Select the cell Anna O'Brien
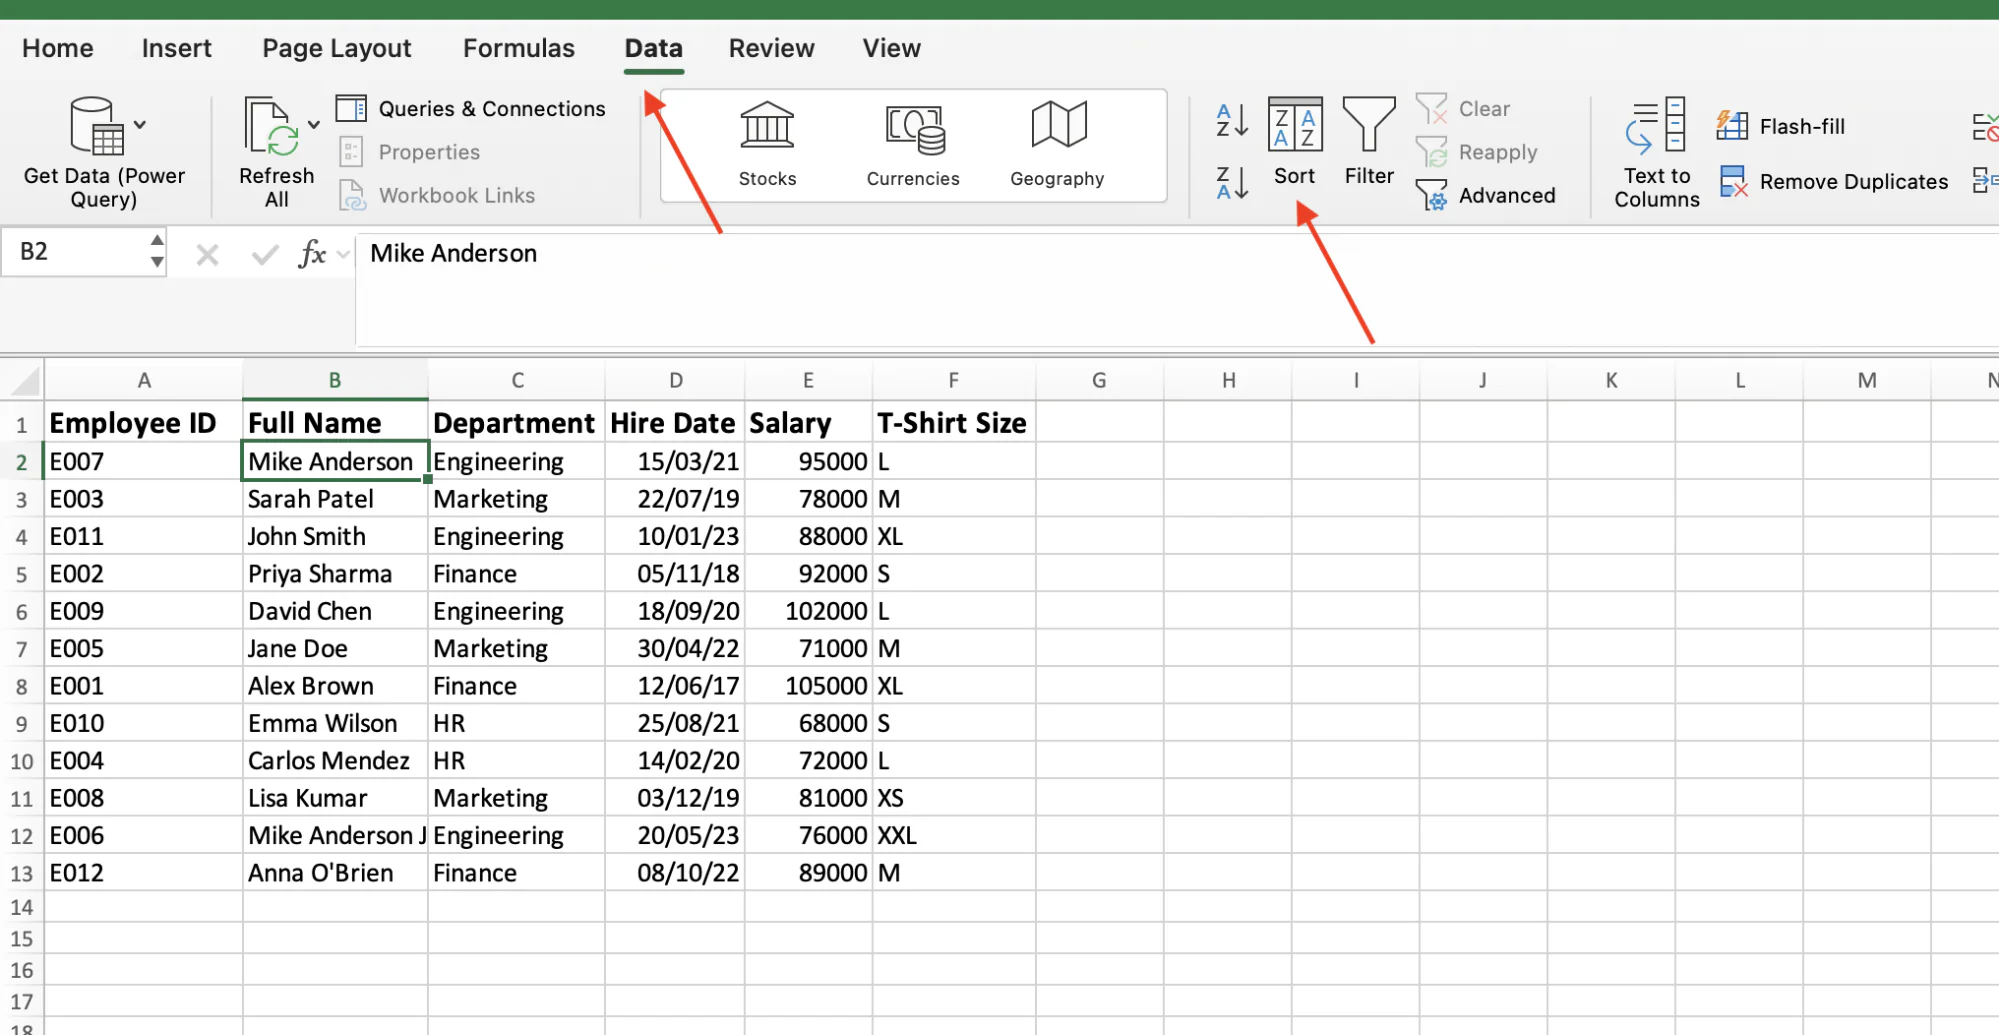The height and width of the screenshot is (1035, 1999). click(x=335, y=873)
